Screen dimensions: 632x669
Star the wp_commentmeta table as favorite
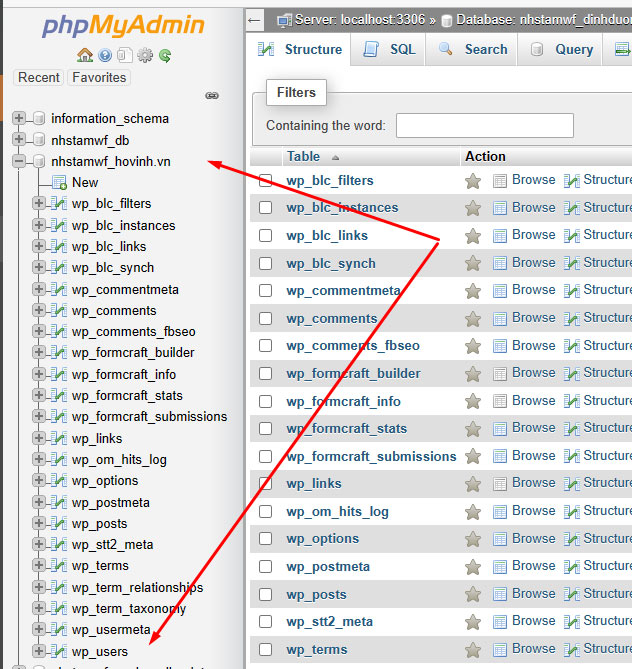click(473, 291)
